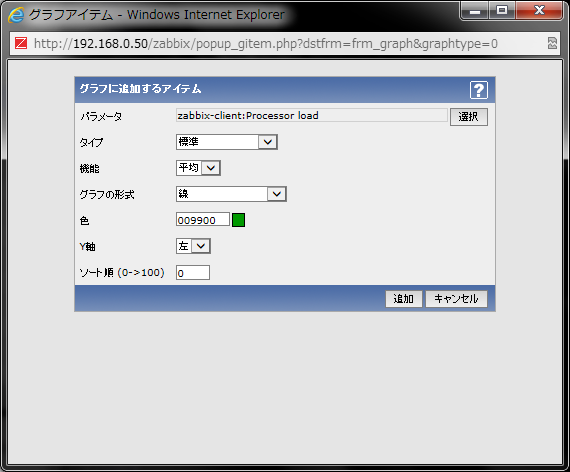
Task: Click the help question mark icon
Action: (x=478, y=90)
